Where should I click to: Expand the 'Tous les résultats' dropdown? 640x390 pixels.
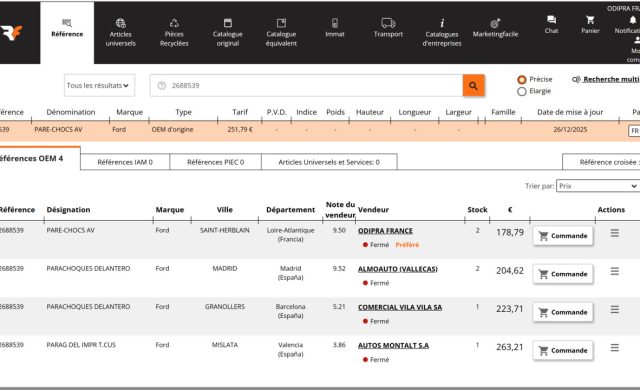99,85
